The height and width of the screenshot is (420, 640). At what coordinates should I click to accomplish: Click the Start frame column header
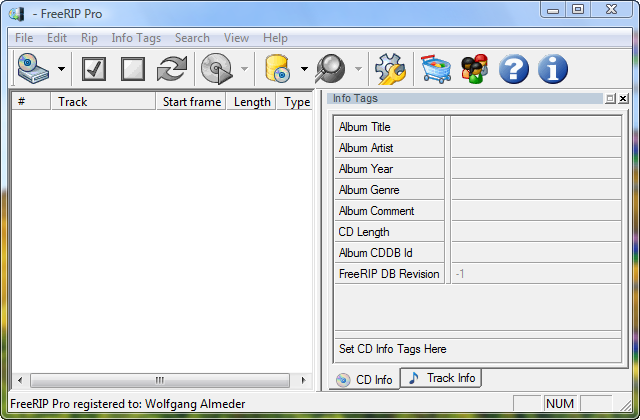(191, 101)
